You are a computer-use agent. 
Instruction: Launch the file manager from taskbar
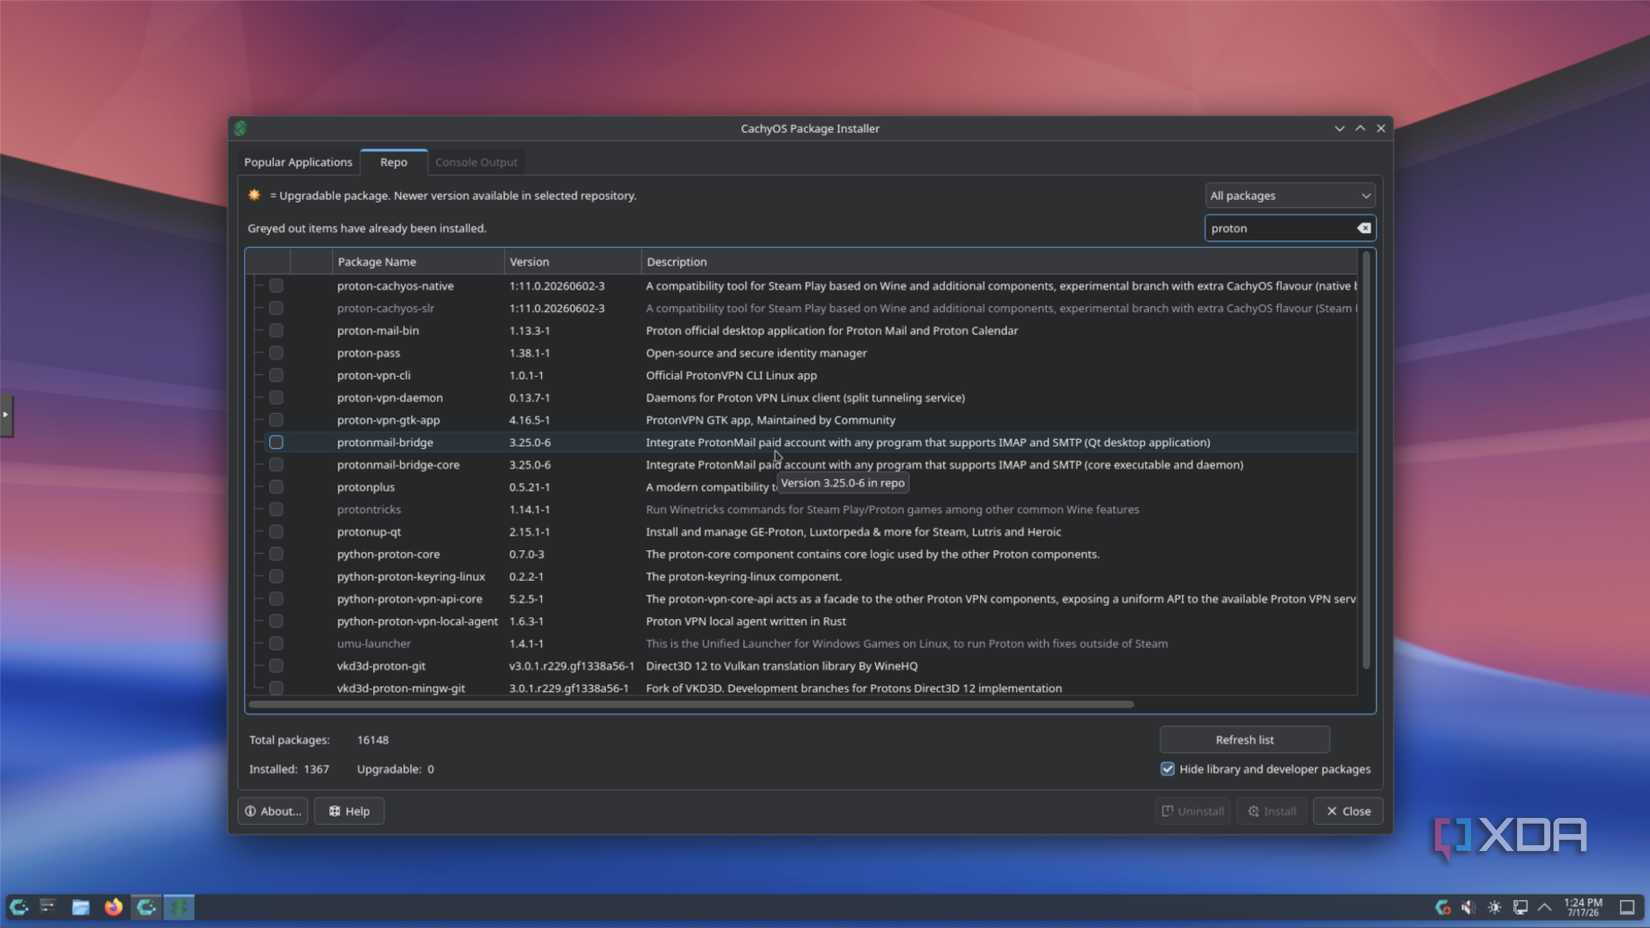coord(81,907)
